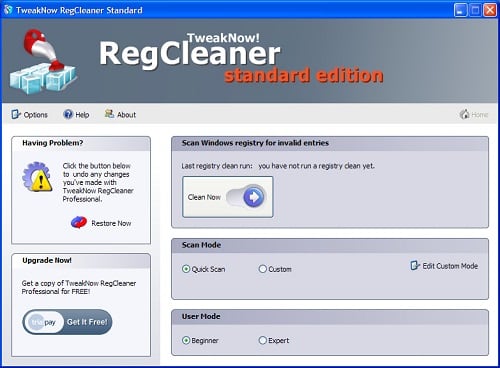This screenshot has height=368, width=500.
Task: Choose Expert user mode
Action: coord(274,340)
